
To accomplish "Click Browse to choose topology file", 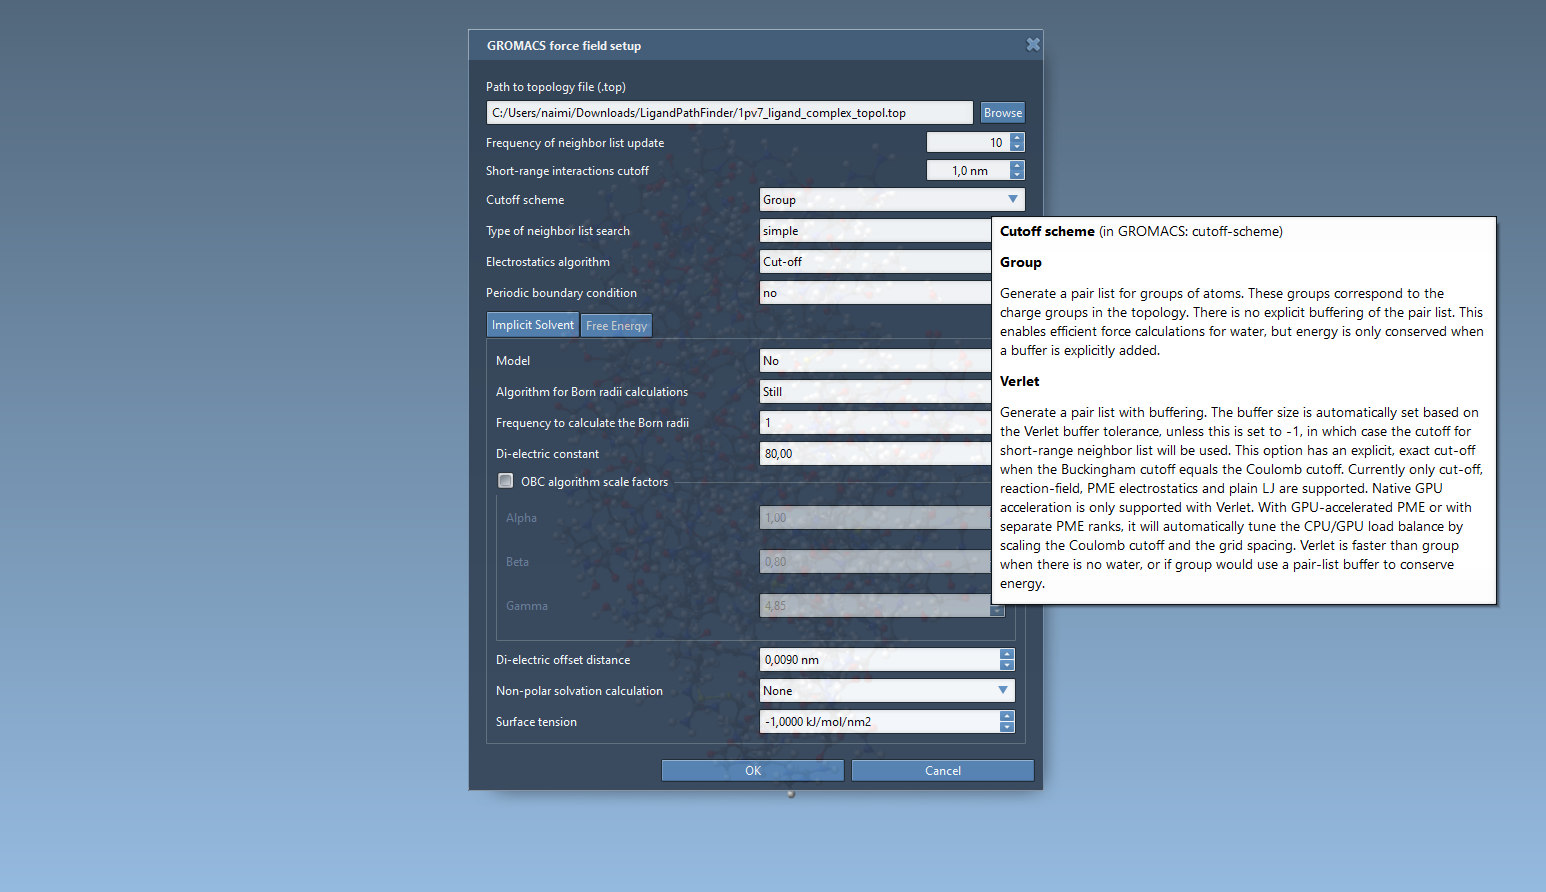I will coord(1002,113).
